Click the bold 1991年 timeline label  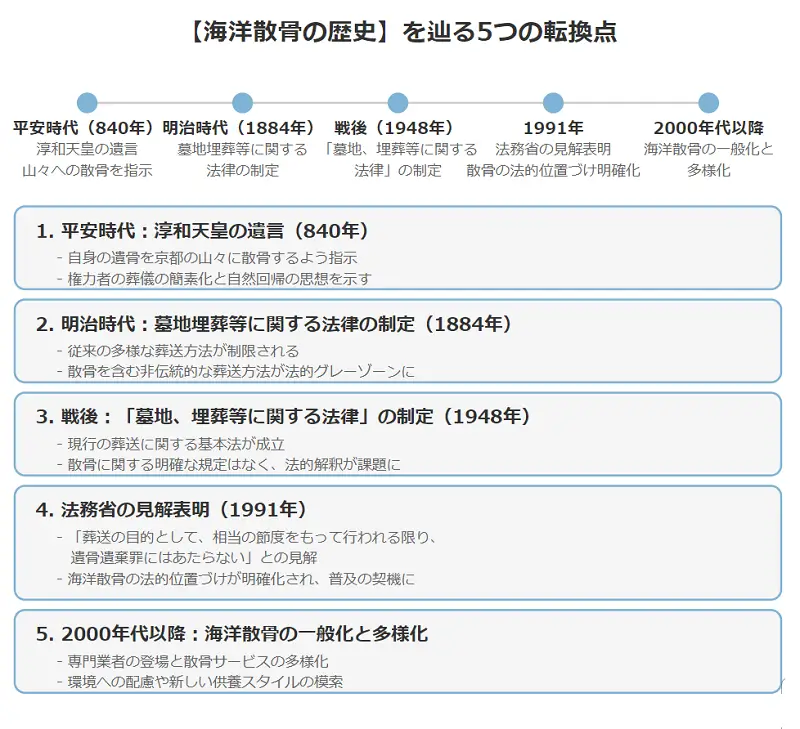click(x=553, y=128)
